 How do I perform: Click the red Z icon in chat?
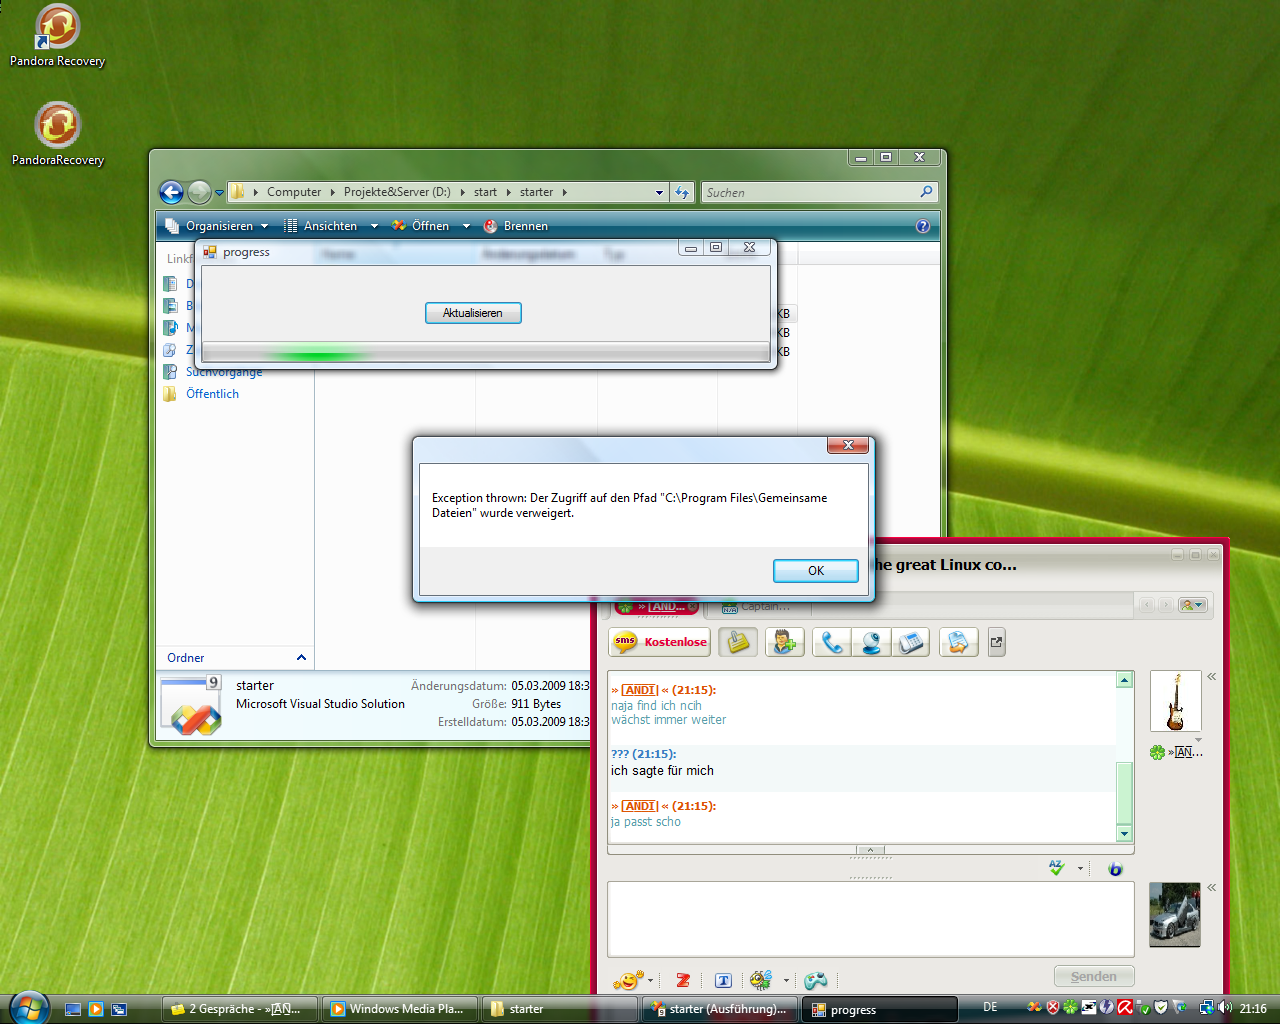point(683,980)
